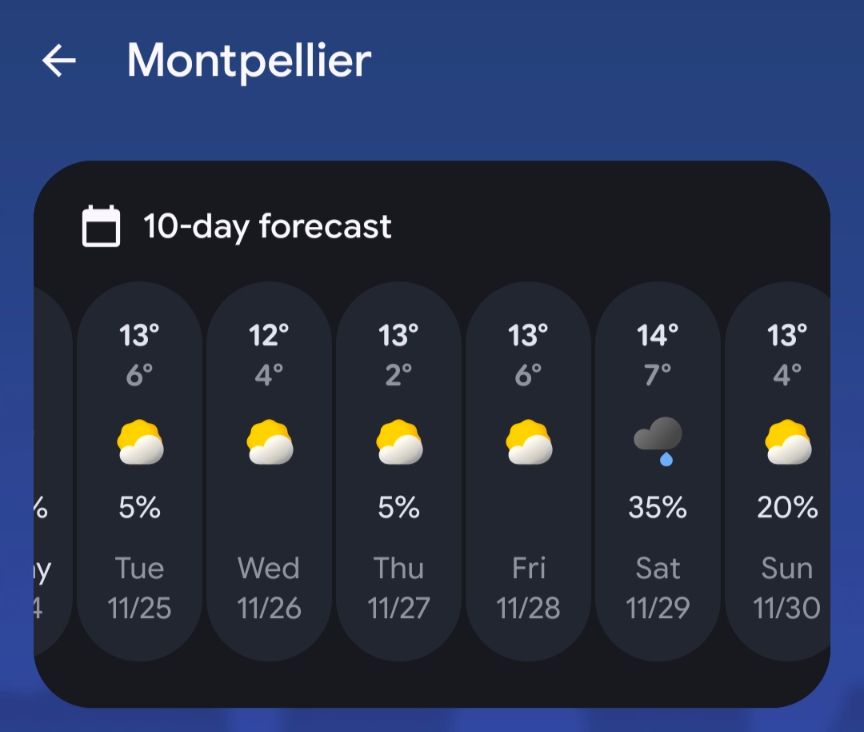Tap the 35% precipitation label for Saturday
This screenshot has height=732, width=864.
[657, 508]
